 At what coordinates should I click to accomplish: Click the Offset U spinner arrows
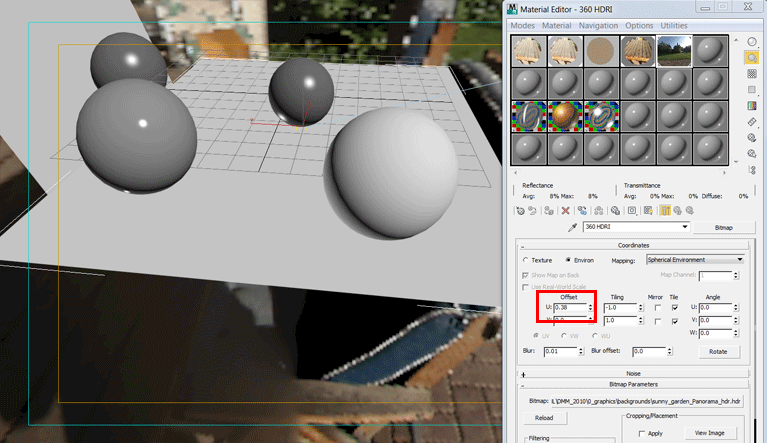coord(590,308)
